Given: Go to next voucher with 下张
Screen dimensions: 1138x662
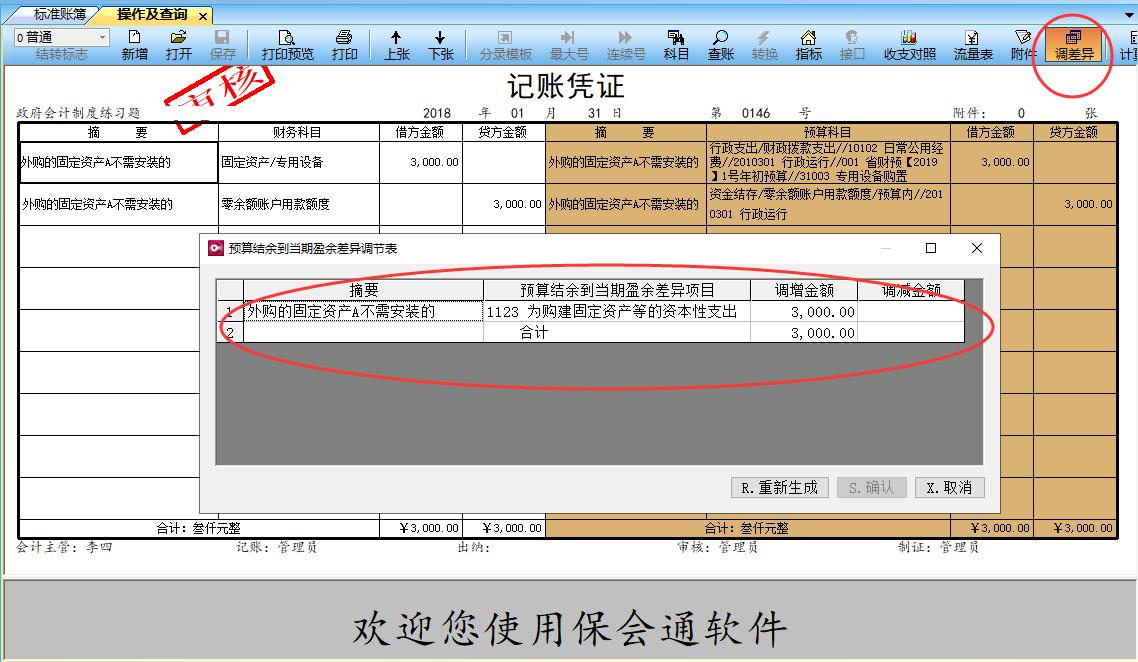Looking at the screenshot, I should coord(441,45).
